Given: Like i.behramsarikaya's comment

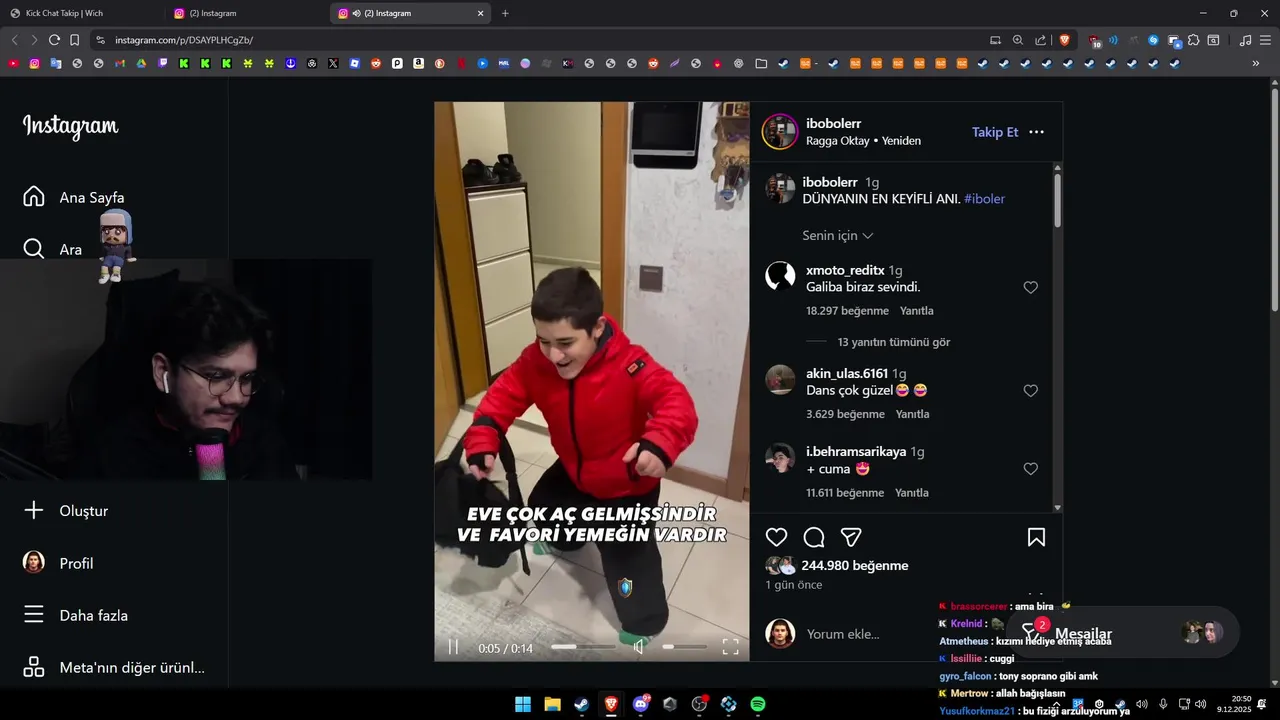Looking at the screenshot, I should 1031,468.
